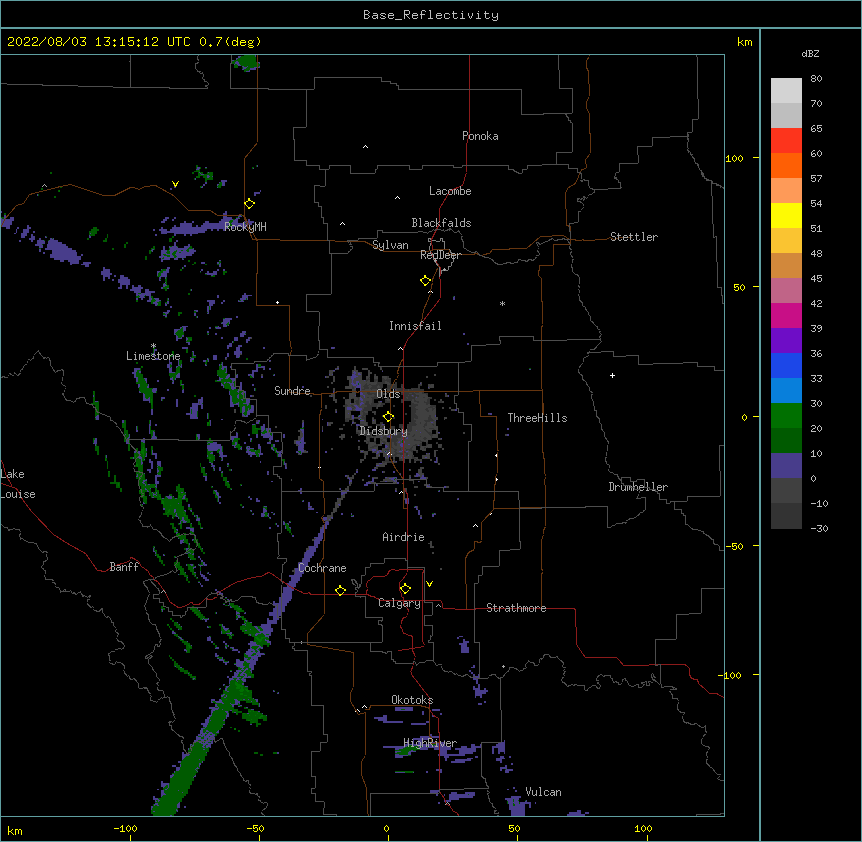Click the yellow diamond marker below Cochrane
862x842 pixels.
[x=340, y=590]
